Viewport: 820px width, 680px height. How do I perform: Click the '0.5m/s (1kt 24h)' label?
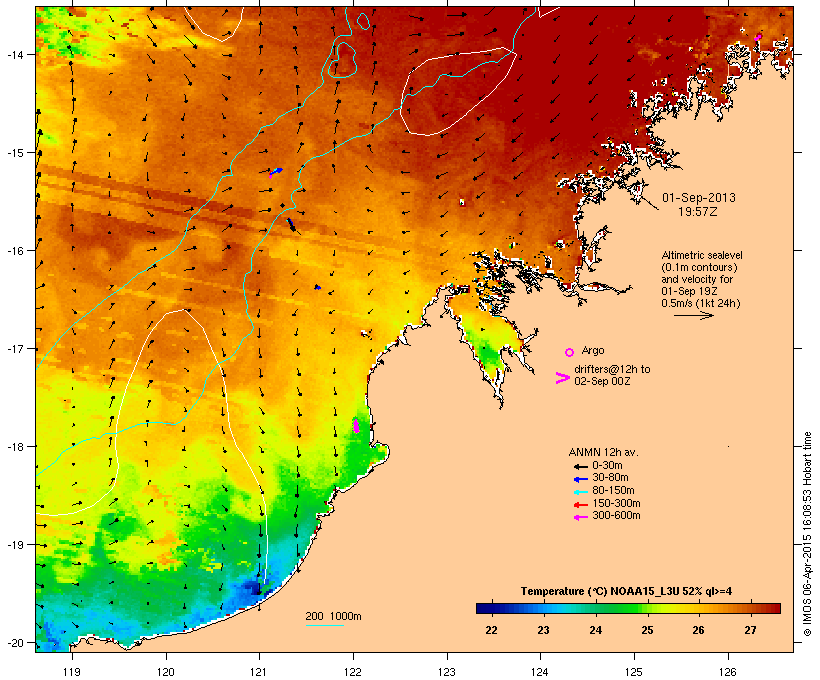coord(701,303)
